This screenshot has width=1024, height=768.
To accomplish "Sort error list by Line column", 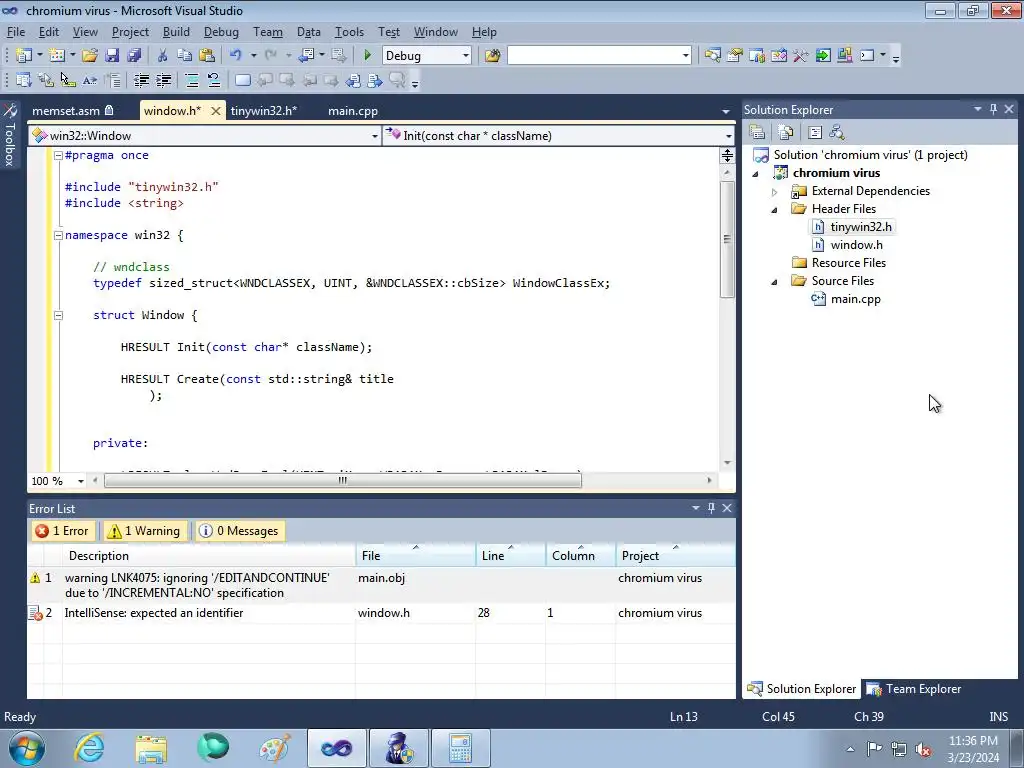I will click(x=511, y=556).
